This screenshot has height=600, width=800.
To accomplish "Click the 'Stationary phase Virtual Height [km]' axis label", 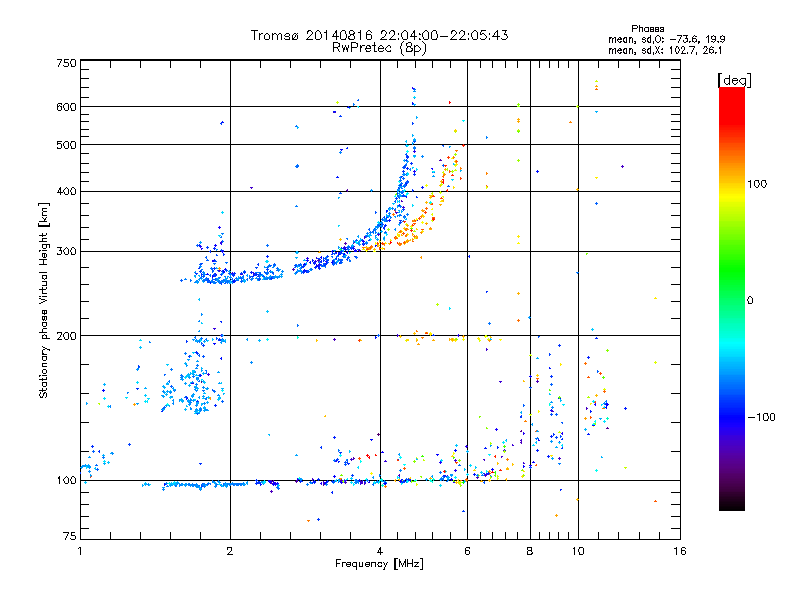I will [44, 300].
